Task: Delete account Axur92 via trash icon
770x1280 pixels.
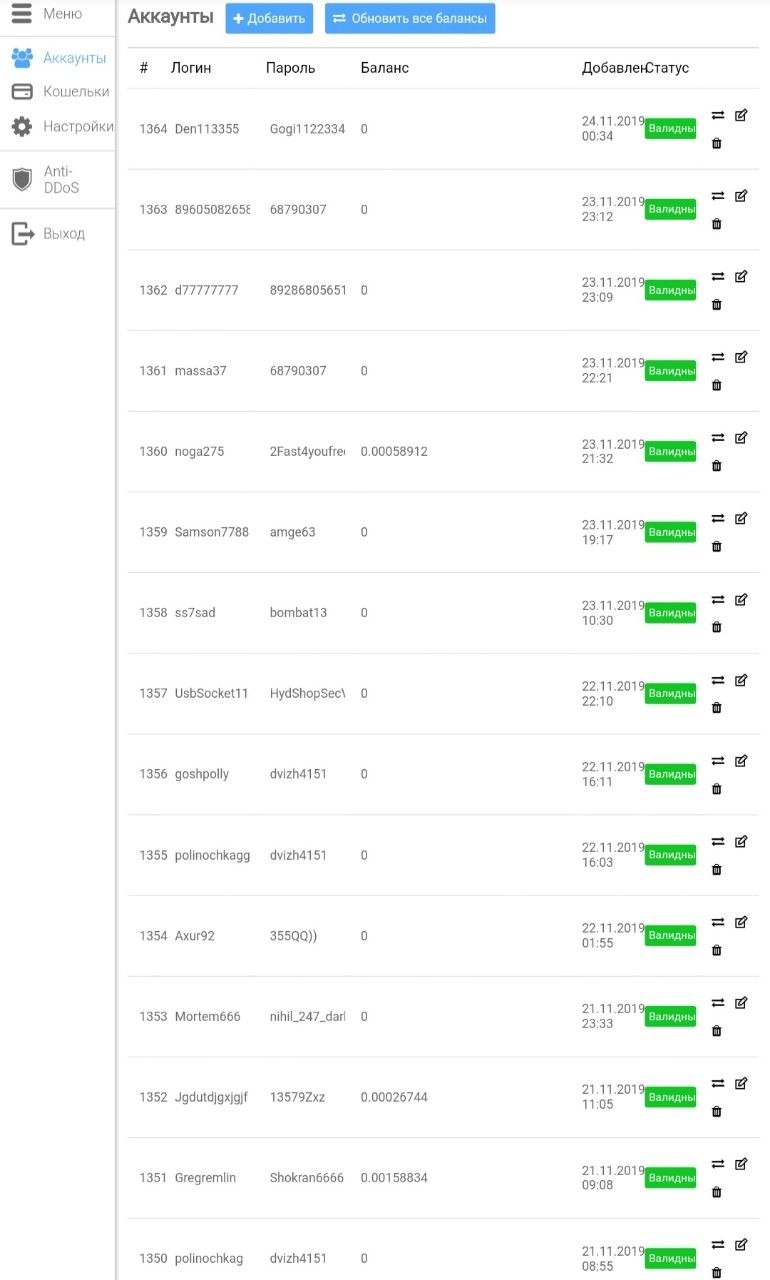Action: (x=716, y=950)
